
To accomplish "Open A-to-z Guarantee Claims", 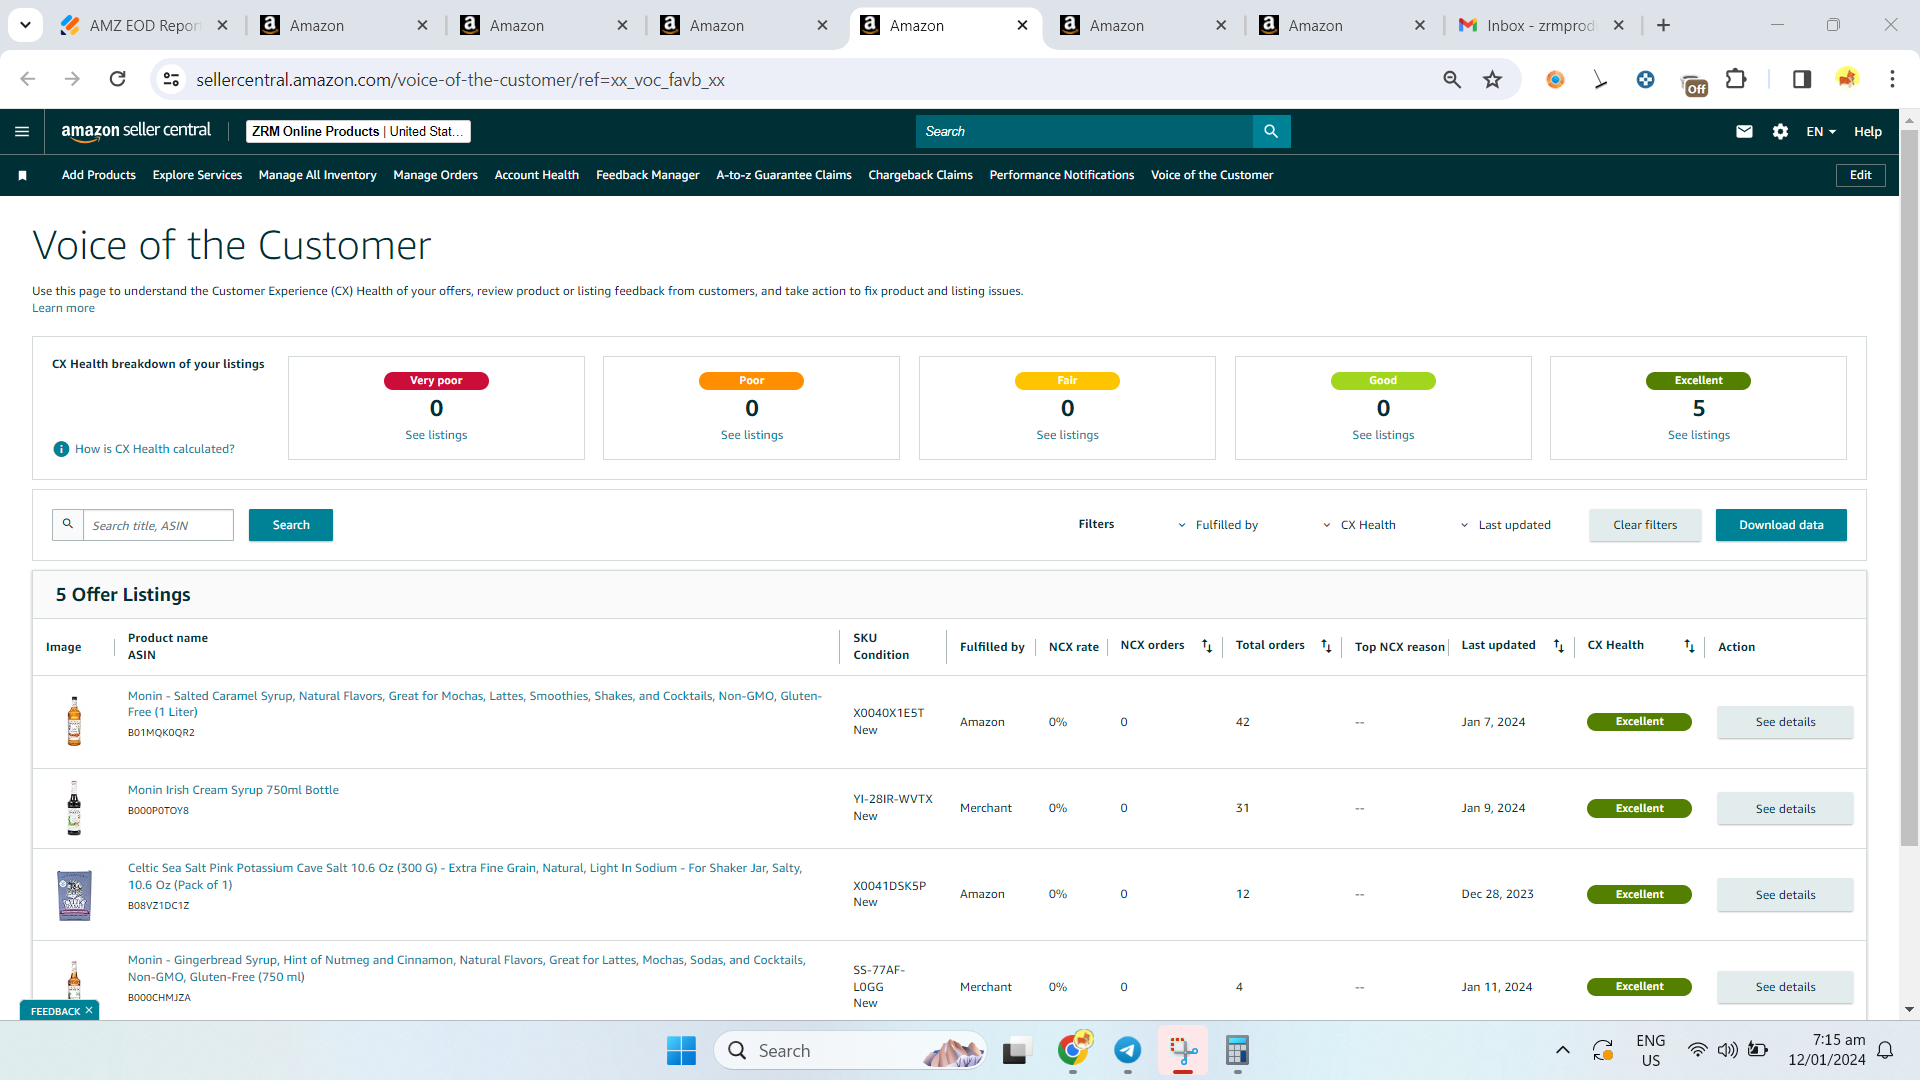I will (x=784, y=175).
